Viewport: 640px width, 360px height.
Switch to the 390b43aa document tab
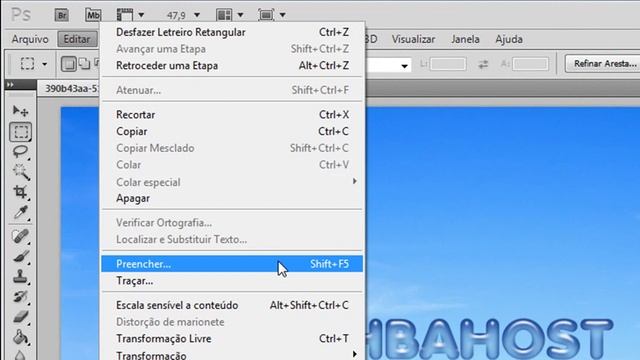pyautogui.click(x=69, y=89)
